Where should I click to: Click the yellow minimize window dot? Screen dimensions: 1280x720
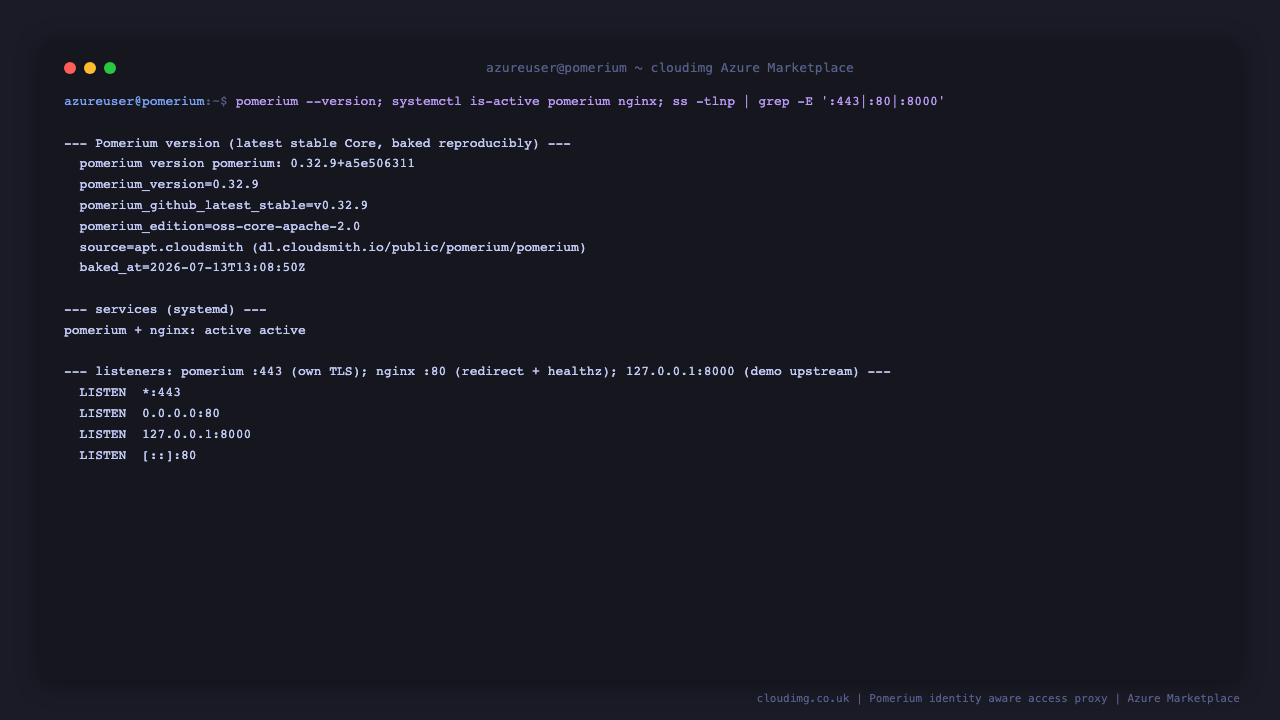coord(90,68)
